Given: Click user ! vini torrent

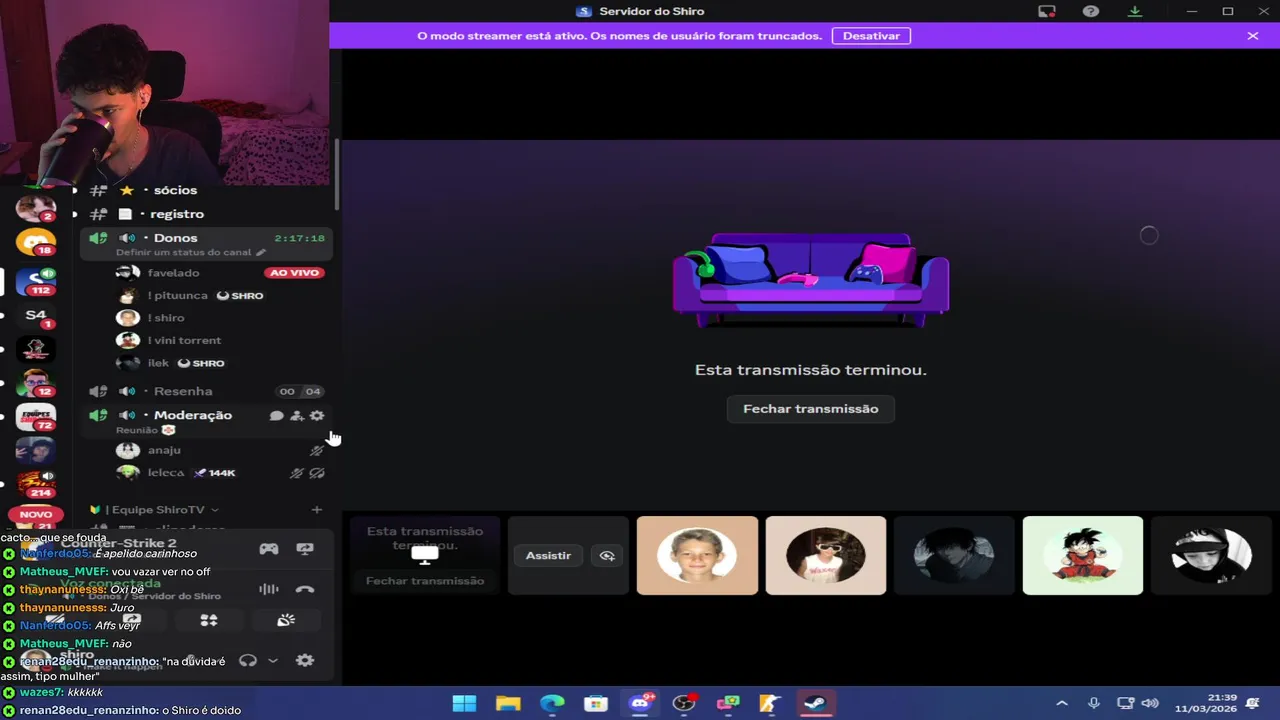Looking at the screenshot, I should pos(184,341).
